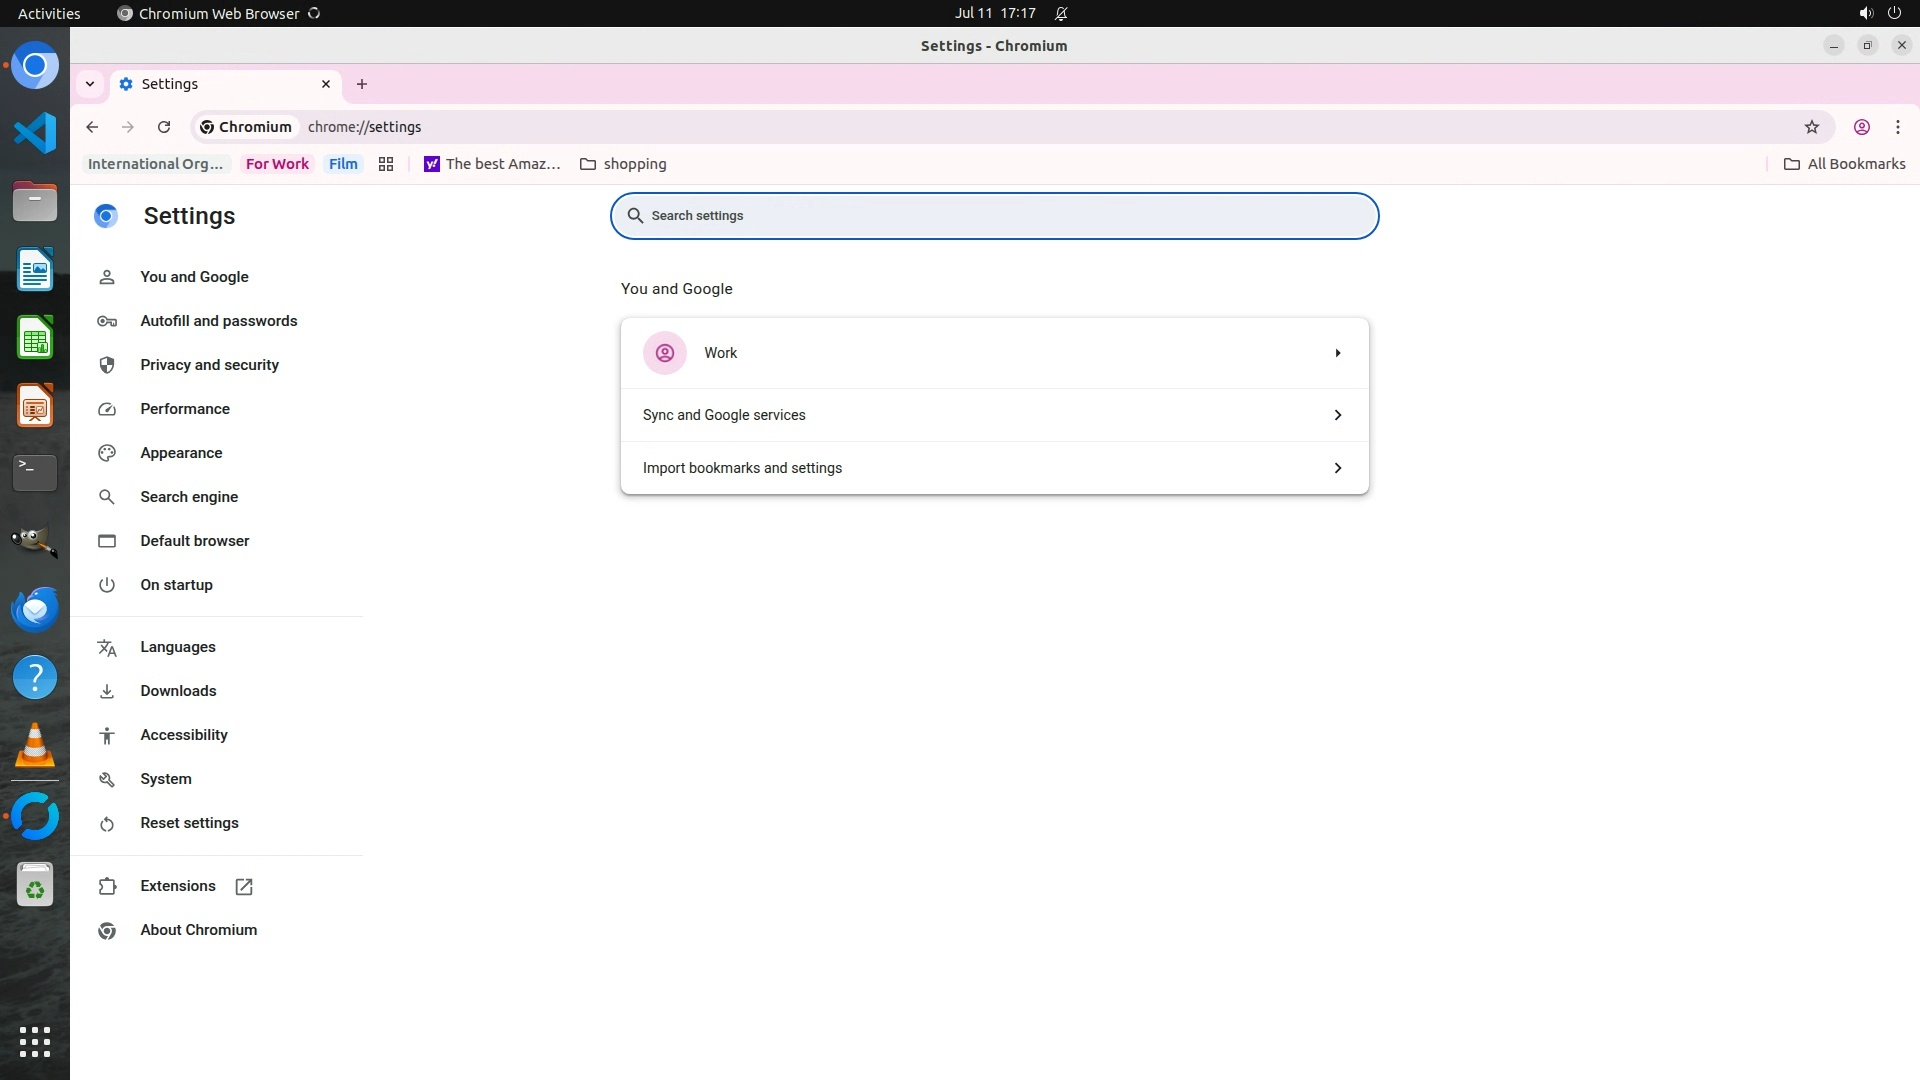
Task: Launch Thunderbird from the dock
Action: point(35,609)
